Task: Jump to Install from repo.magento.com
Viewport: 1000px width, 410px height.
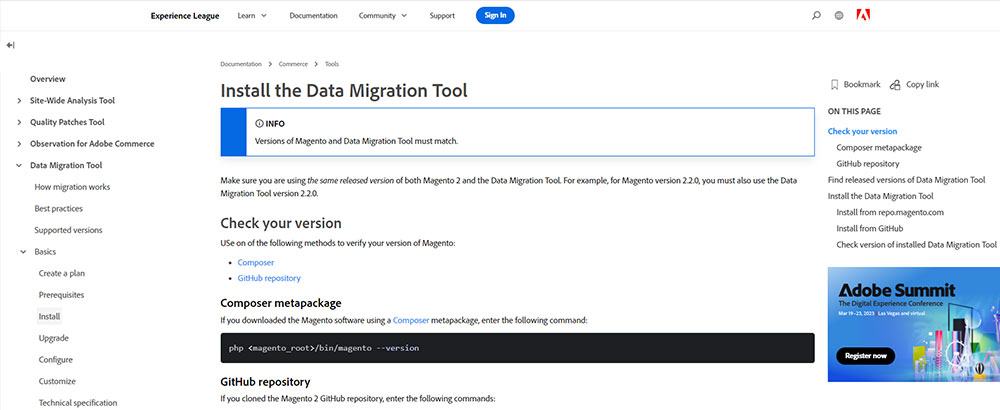Action: 890,212
